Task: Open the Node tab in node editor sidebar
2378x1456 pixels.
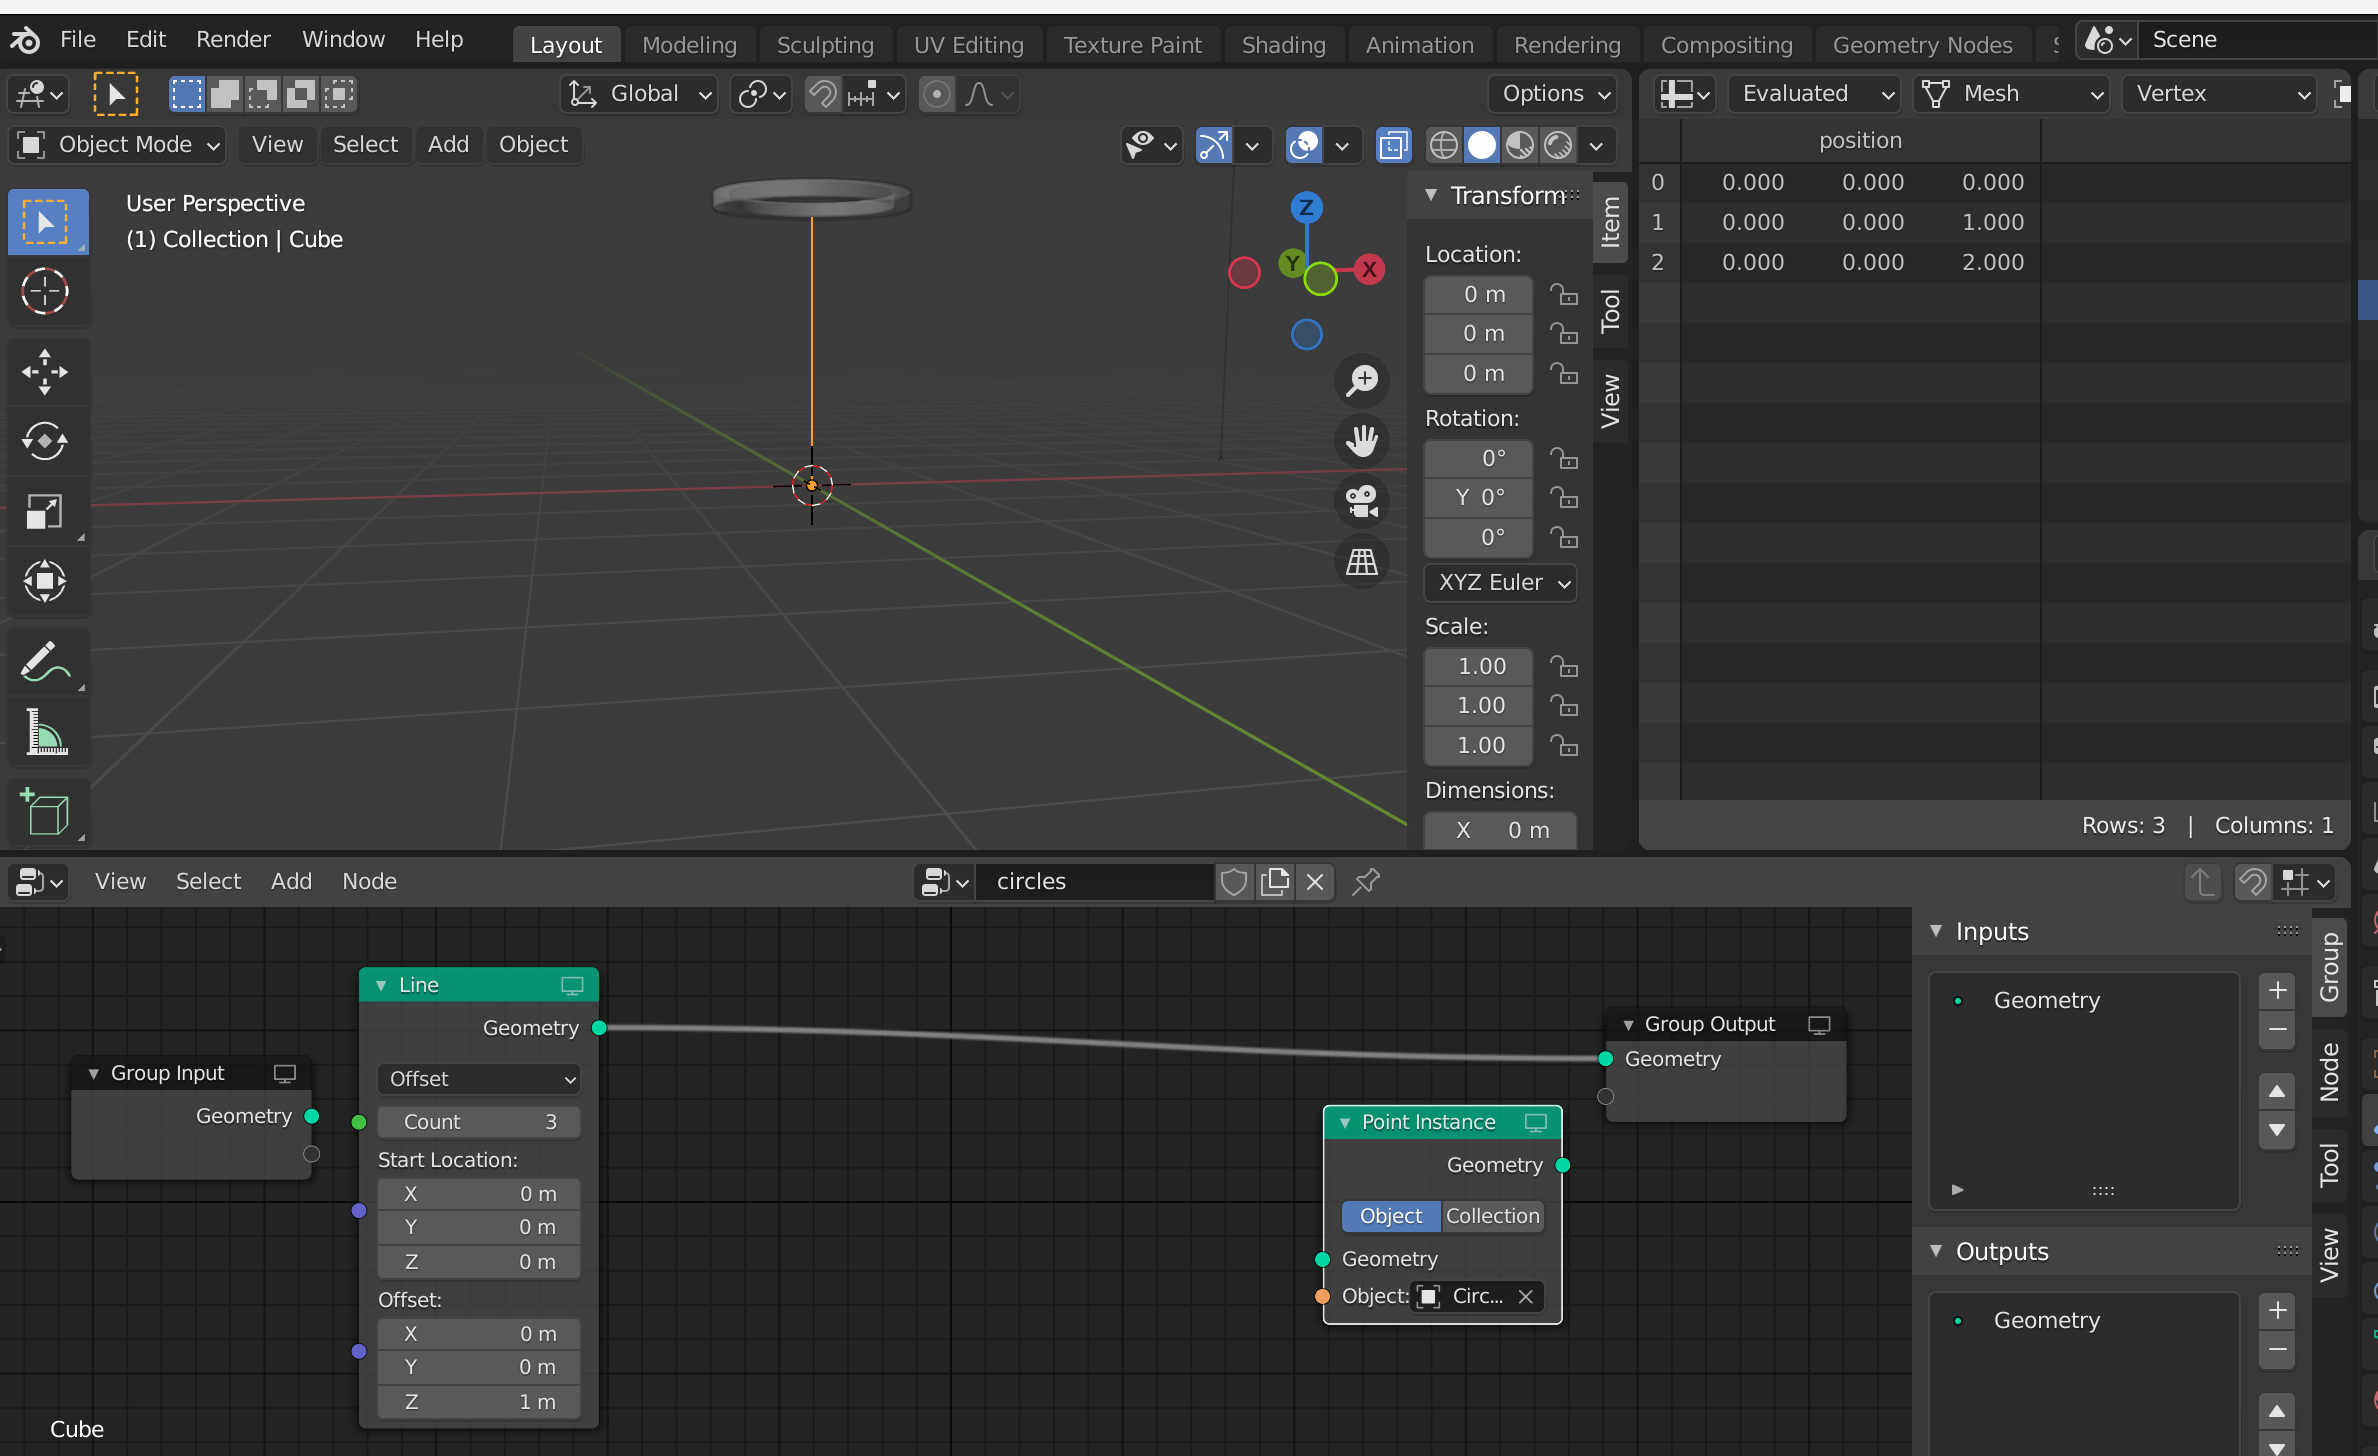Action: click(2329, 1073)
